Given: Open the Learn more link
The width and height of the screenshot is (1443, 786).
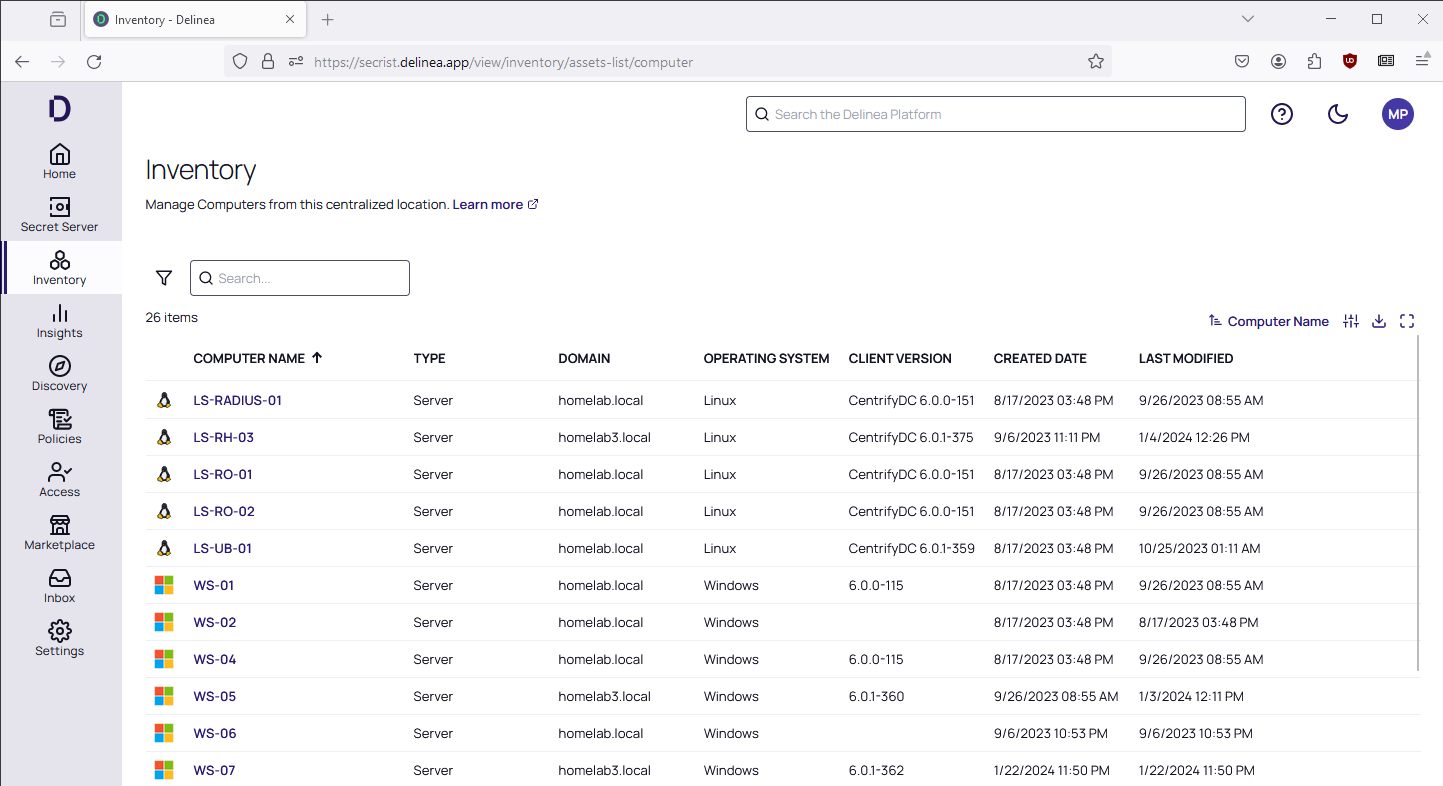Looking at the screenshot, I should coord(488,204).
